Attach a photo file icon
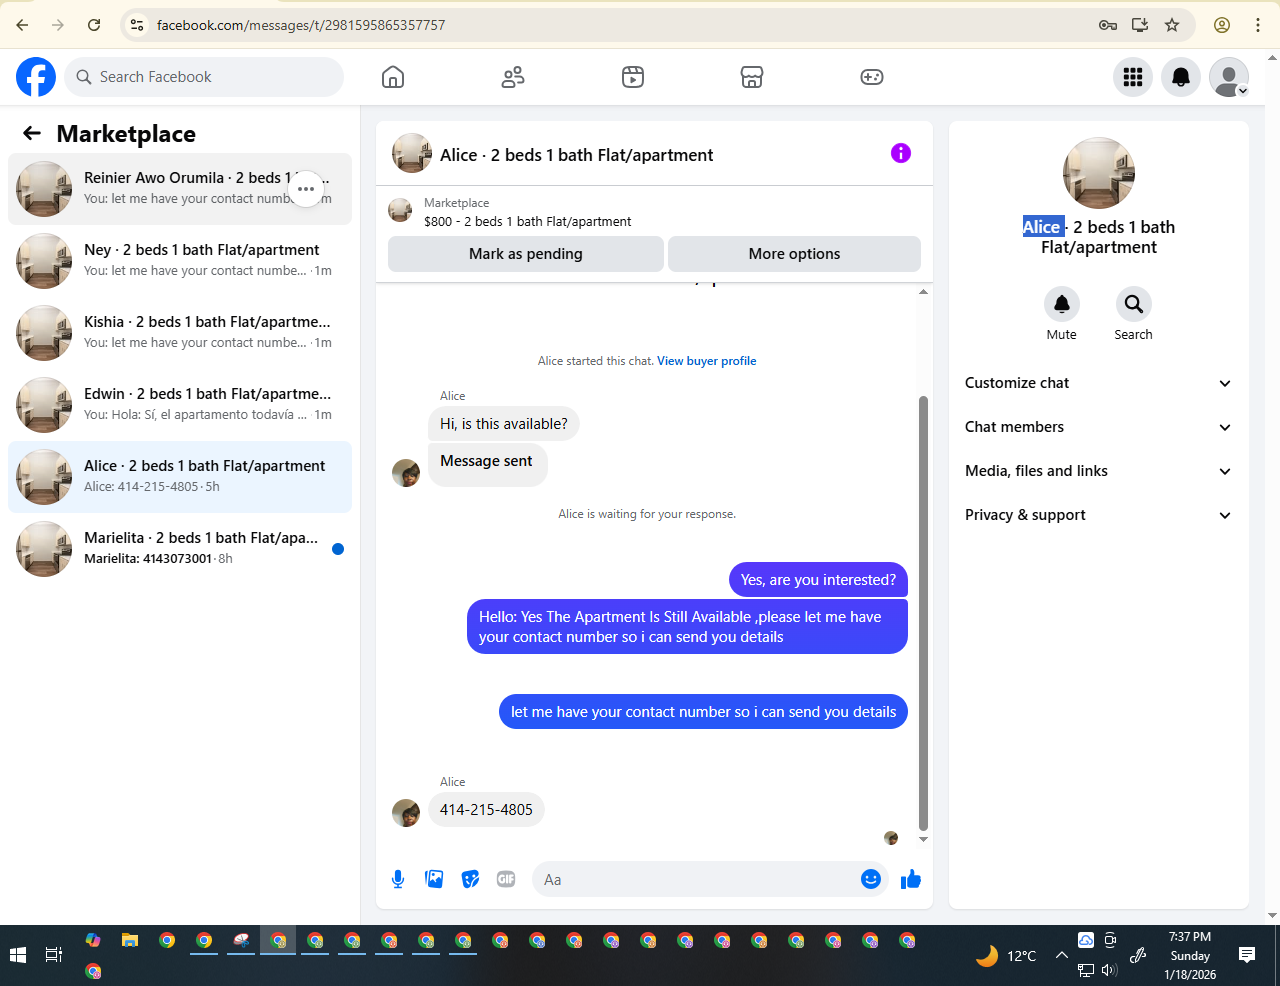Screen dimensions: 1280x986 434,879
